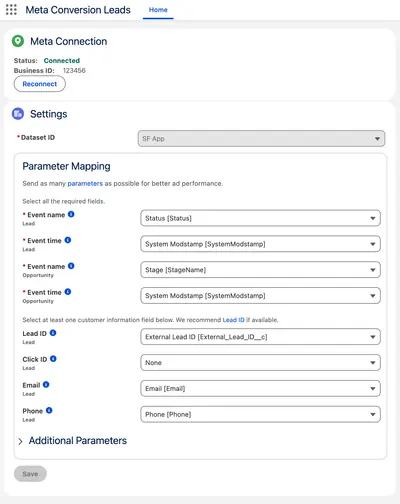Show info for Opportunity Event time

[x=68, y=292]
